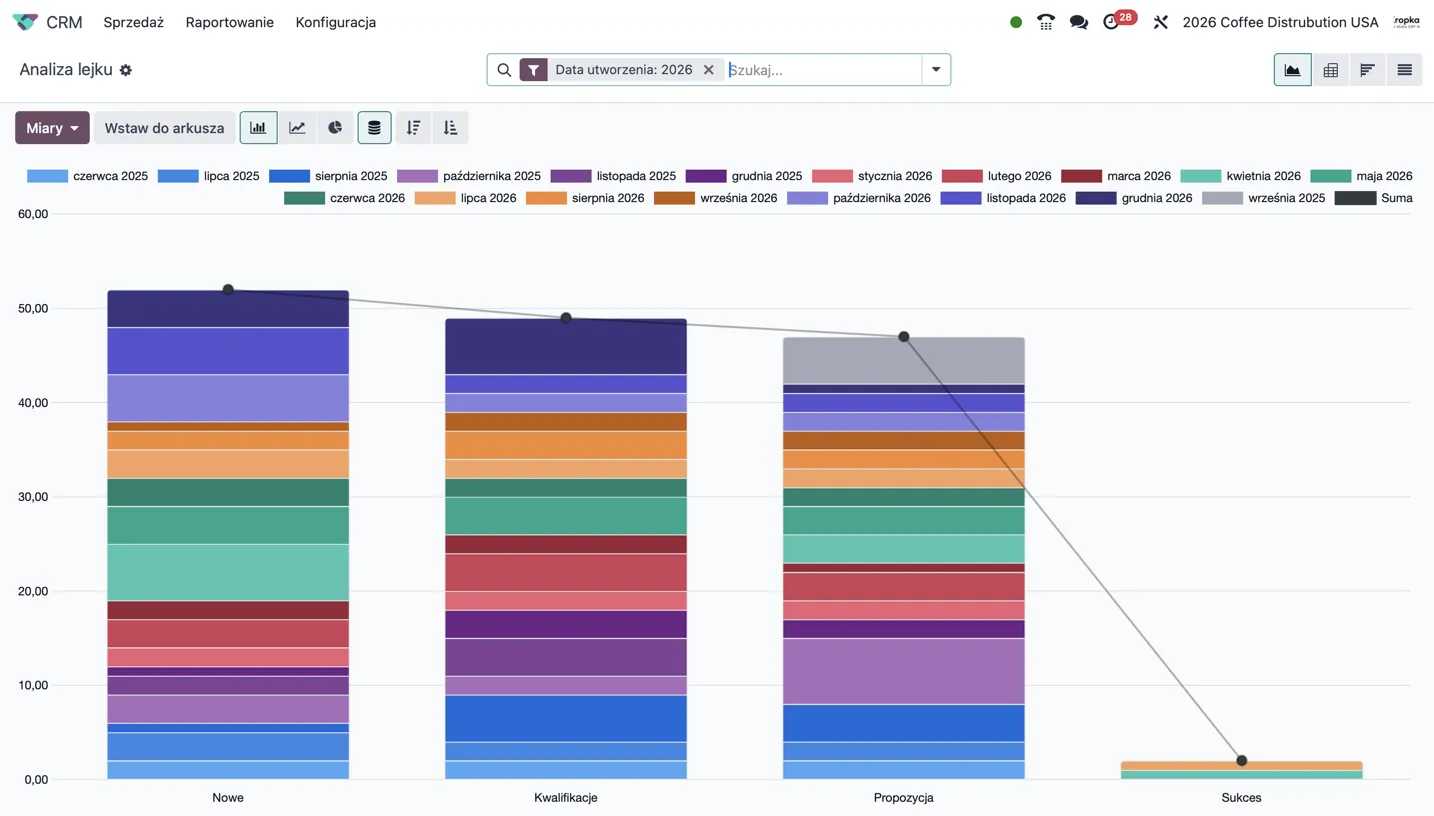The image size is (1434, 816).
Task: Select bar chart mode
Action: pyautogui.click(x=258, y=128)
